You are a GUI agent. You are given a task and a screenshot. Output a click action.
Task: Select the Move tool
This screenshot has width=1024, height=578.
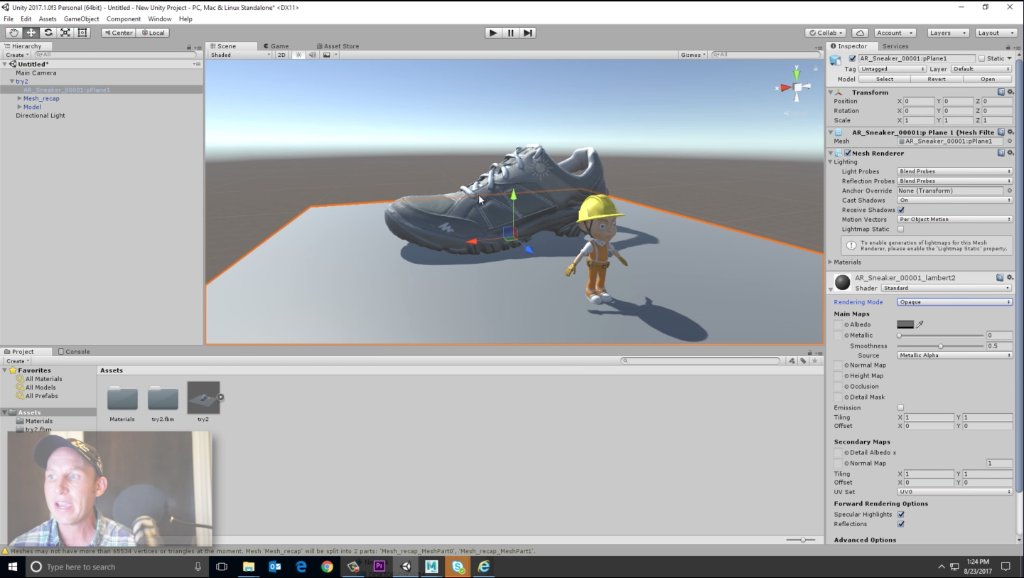[33, 32]
